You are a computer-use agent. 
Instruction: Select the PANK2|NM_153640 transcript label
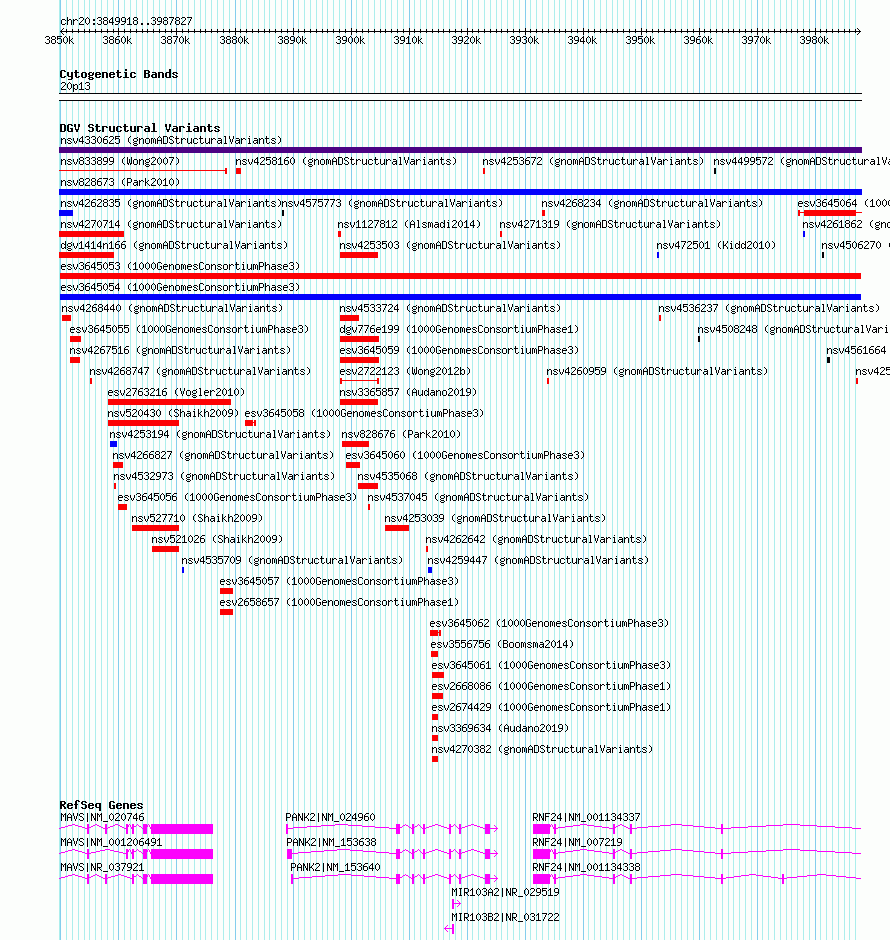(x=335, y=867)
